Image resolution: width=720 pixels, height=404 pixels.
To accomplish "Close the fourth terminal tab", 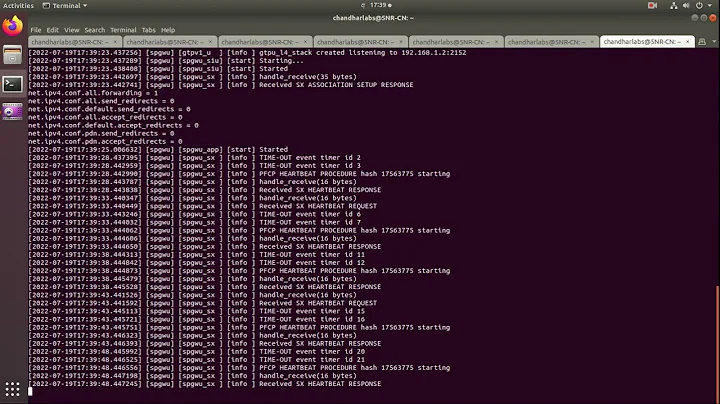I will coord(401,42).
